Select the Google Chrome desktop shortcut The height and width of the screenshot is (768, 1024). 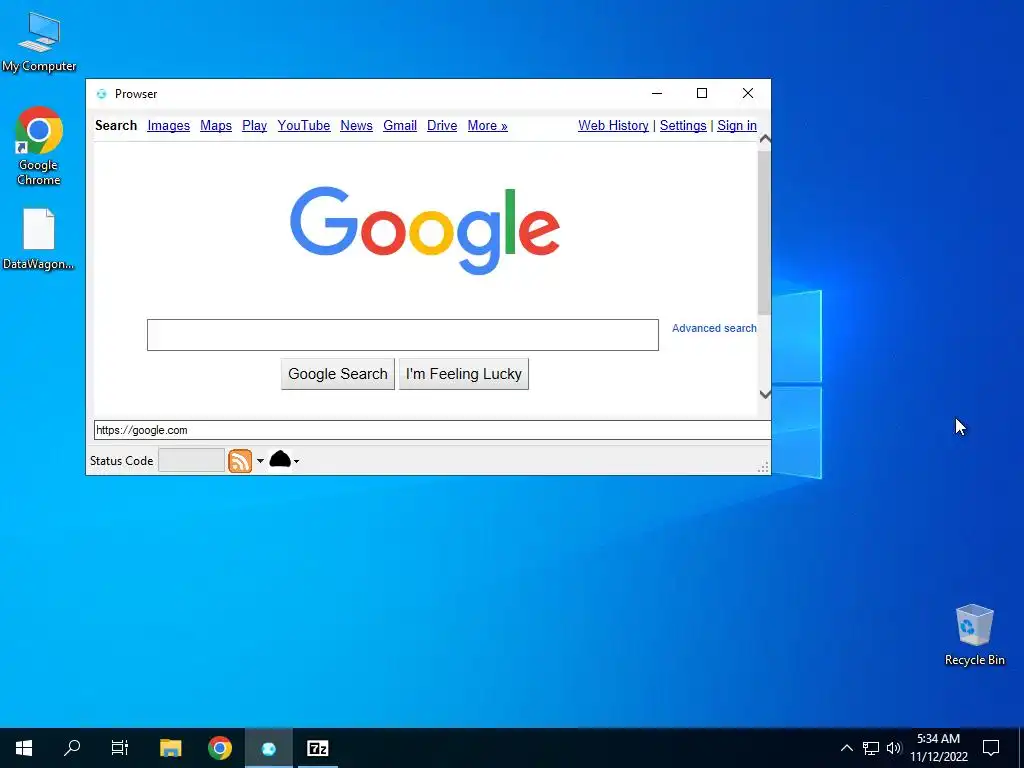(39, 146)
